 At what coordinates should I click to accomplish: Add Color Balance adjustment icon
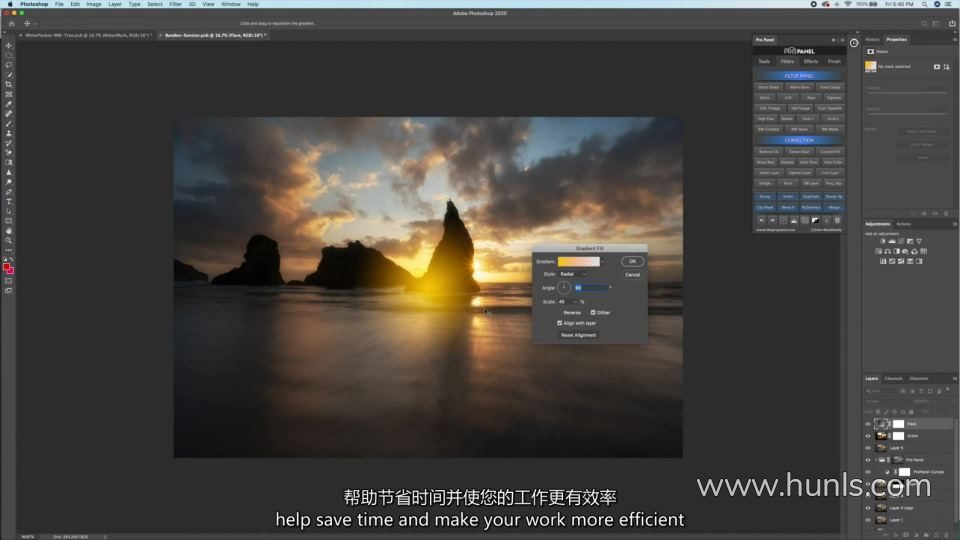coord(888,251)
